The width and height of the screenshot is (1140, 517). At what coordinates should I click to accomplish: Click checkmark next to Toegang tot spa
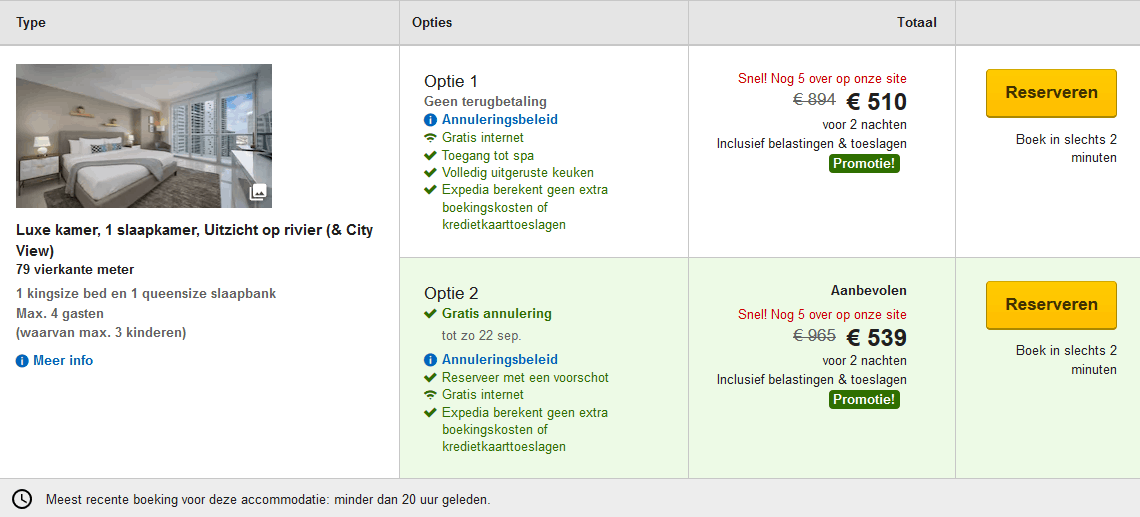coord(430,156)
